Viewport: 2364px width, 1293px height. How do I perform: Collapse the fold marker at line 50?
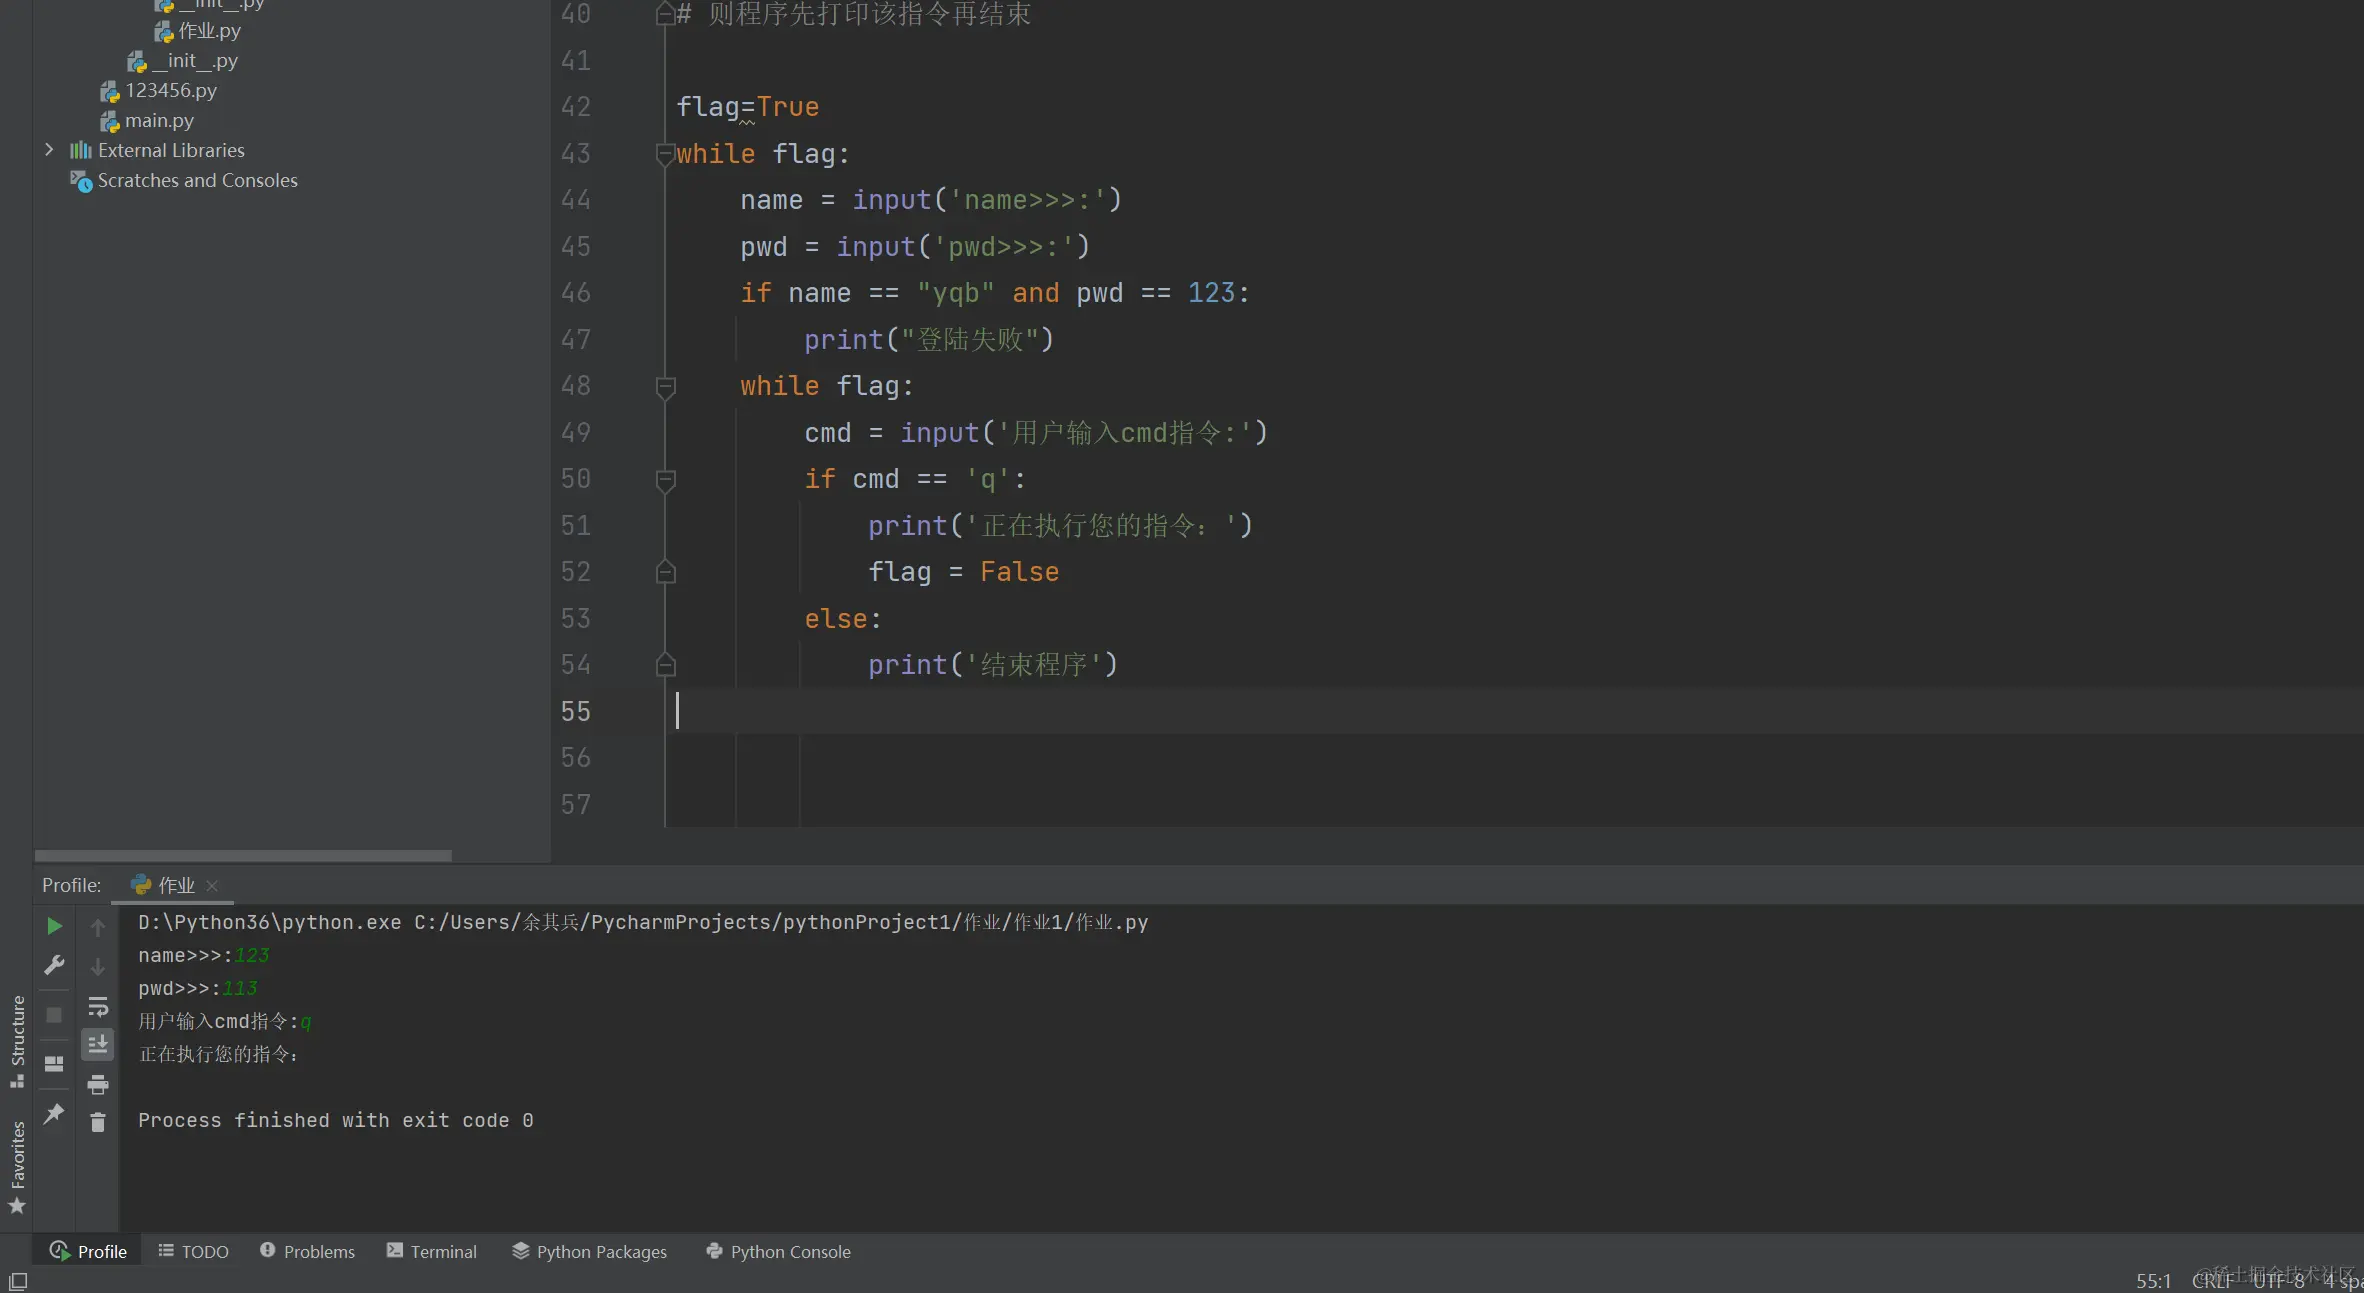[665, 480]
